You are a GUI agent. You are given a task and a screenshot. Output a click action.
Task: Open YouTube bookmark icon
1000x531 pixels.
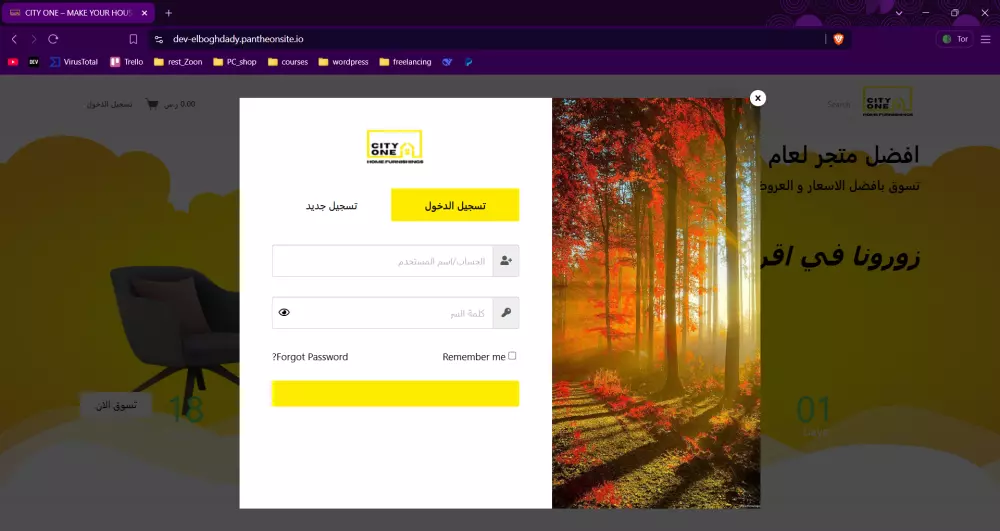point(13,62)
